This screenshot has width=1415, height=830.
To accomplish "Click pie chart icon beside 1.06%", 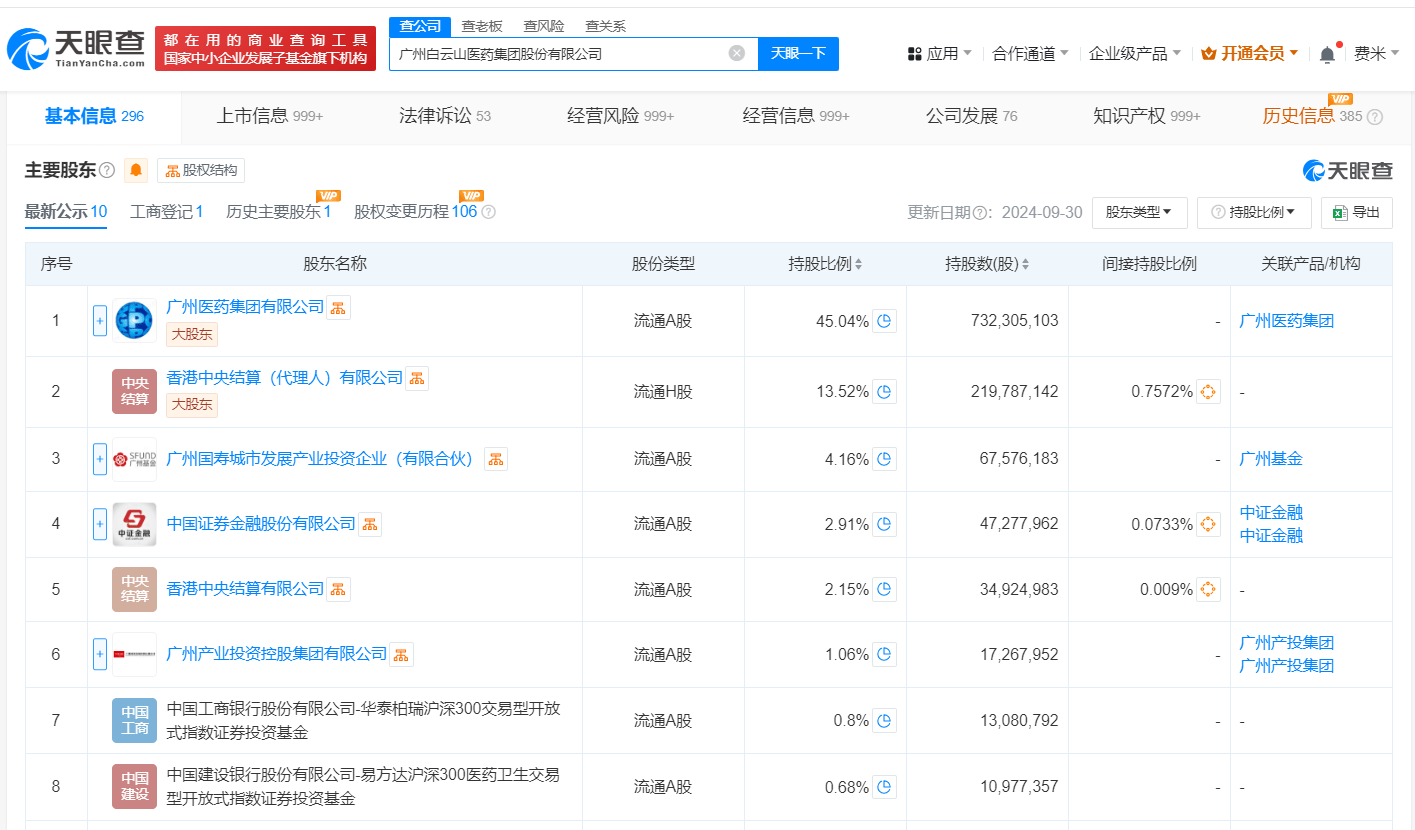I will pyautogui.click(x=884, y=655).
